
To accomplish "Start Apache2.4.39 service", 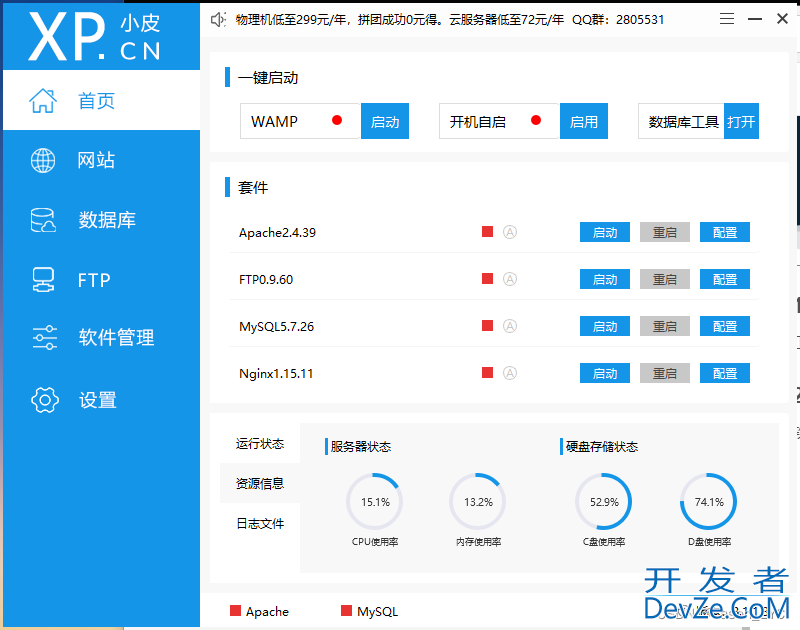I will click(605, 232).
